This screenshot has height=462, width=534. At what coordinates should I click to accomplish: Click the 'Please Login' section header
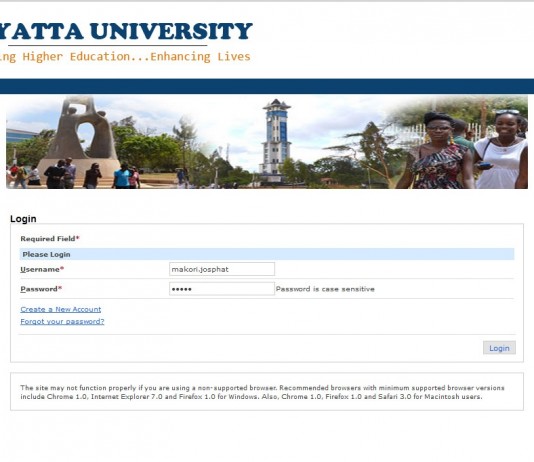267,254
